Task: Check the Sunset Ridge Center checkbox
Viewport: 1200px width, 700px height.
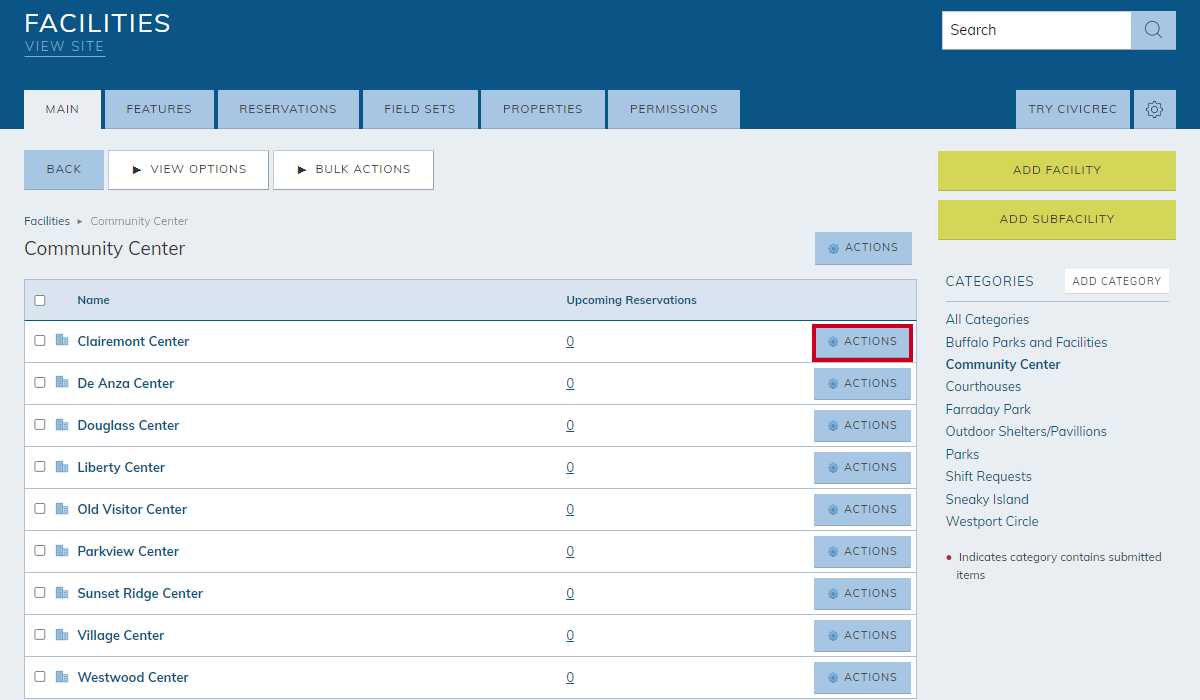Action: click(40, 592)
